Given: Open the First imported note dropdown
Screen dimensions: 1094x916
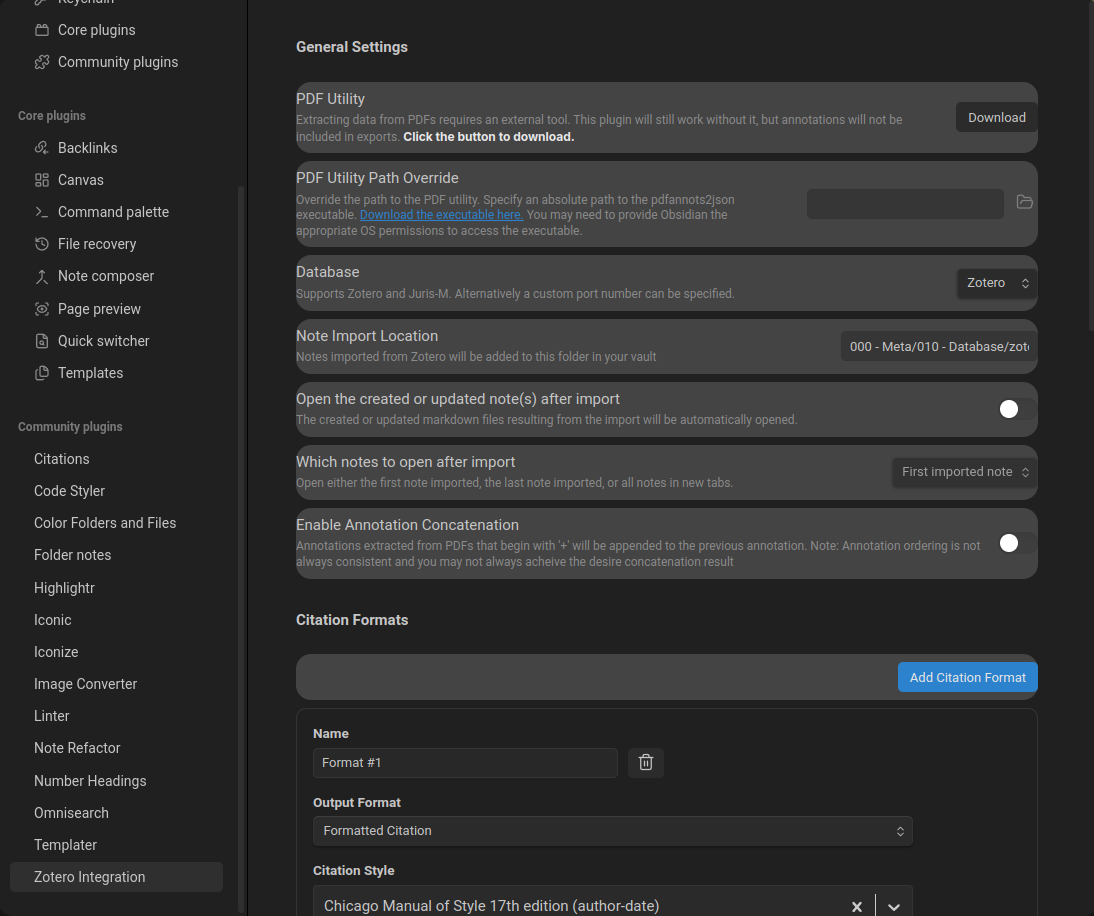Looking at the screenshot, I should pyautogui.click(x=964, y=472).
